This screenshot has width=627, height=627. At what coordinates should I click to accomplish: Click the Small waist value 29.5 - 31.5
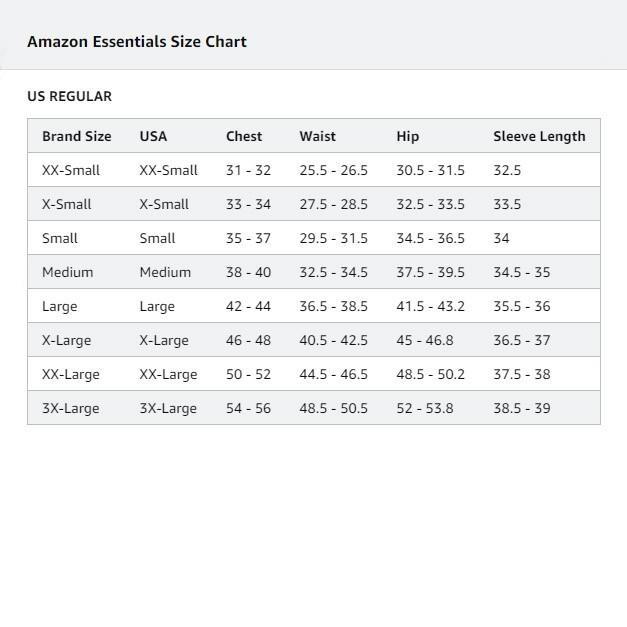tap(333, 238)
